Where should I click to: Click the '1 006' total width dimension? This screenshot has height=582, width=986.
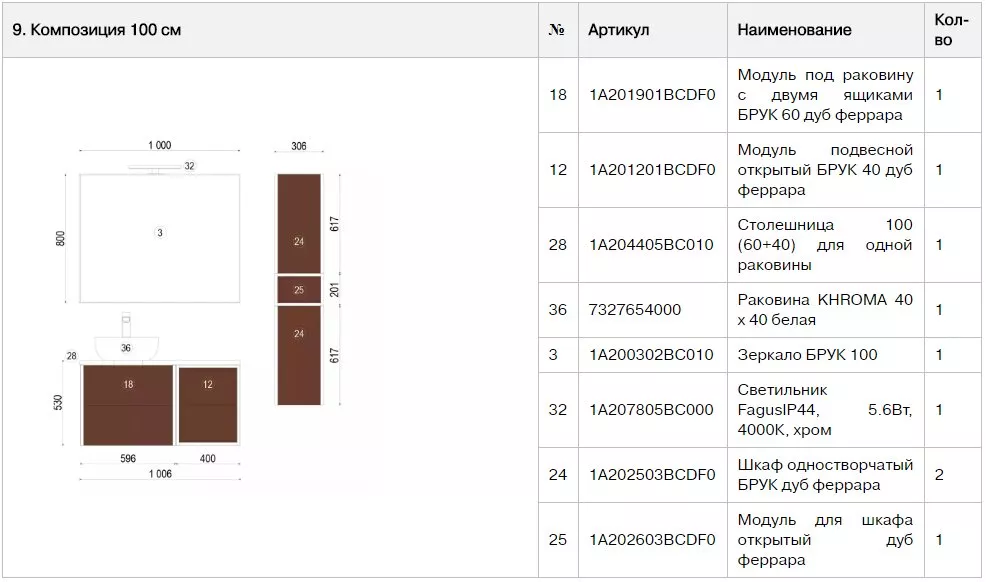(x=160, y=474)
